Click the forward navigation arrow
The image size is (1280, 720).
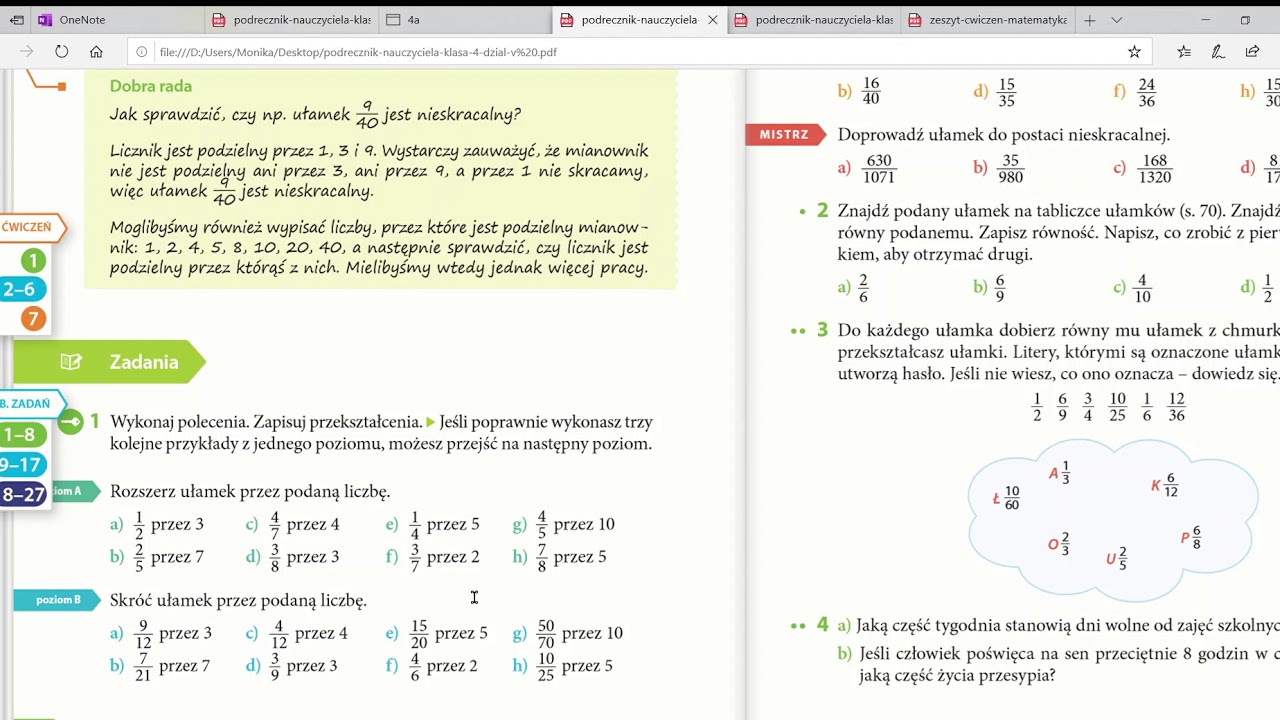point(27,52)
